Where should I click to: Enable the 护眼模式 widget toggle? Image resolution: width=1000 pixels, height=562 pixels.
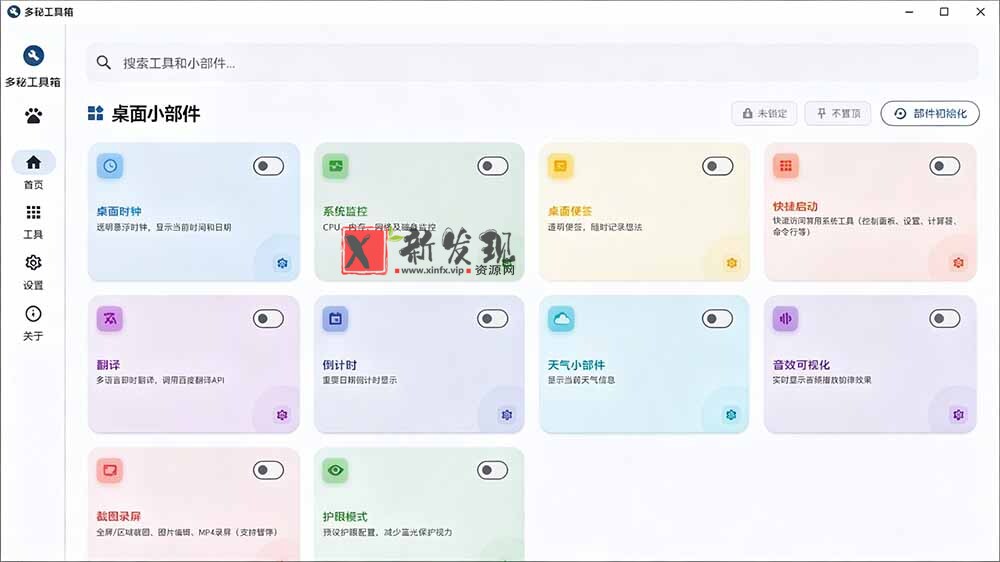coord(493,471)
